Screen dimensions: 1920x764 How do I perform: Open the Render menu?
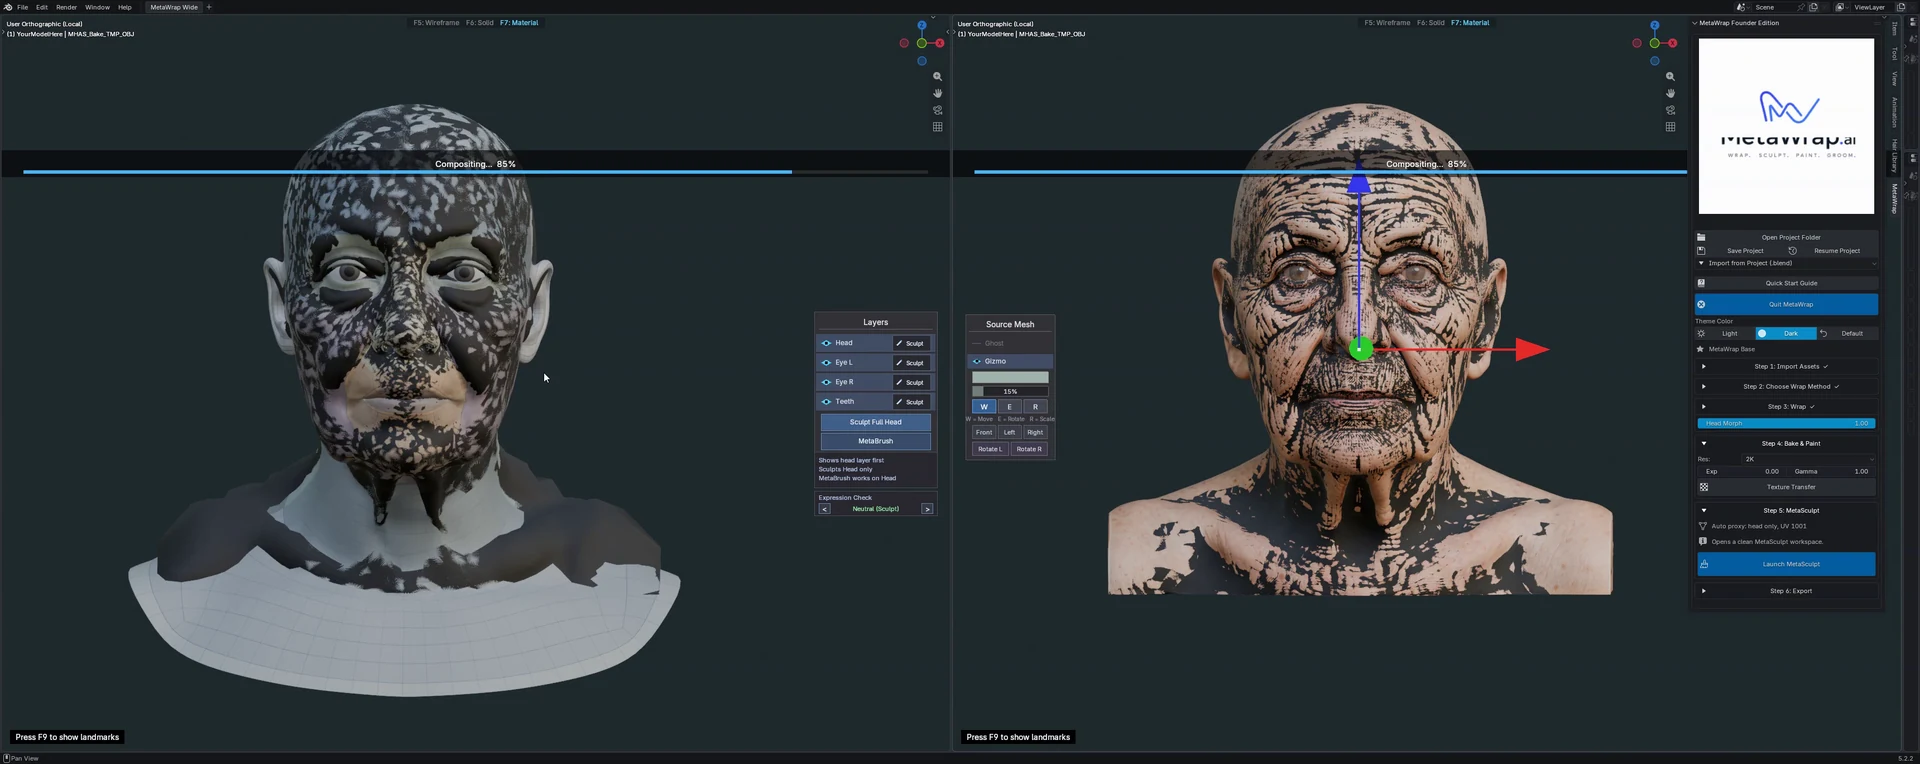pos(66,7)
